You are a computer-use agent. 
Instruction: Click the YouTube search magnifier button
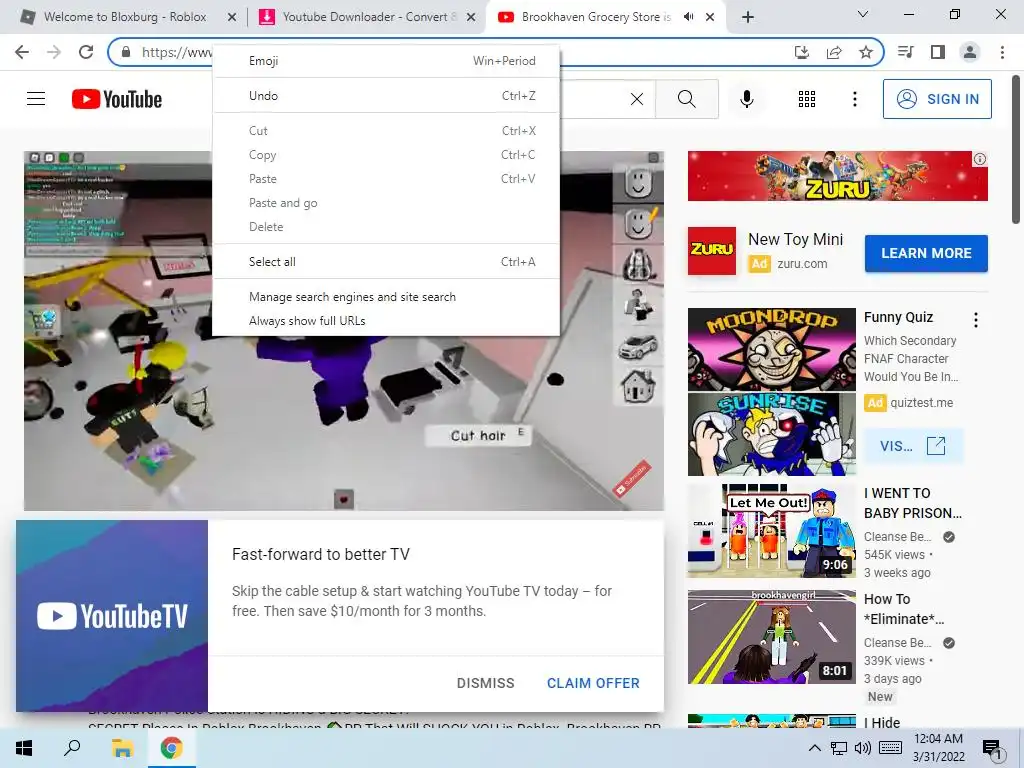pyautogui.click(x=686, y=99)
